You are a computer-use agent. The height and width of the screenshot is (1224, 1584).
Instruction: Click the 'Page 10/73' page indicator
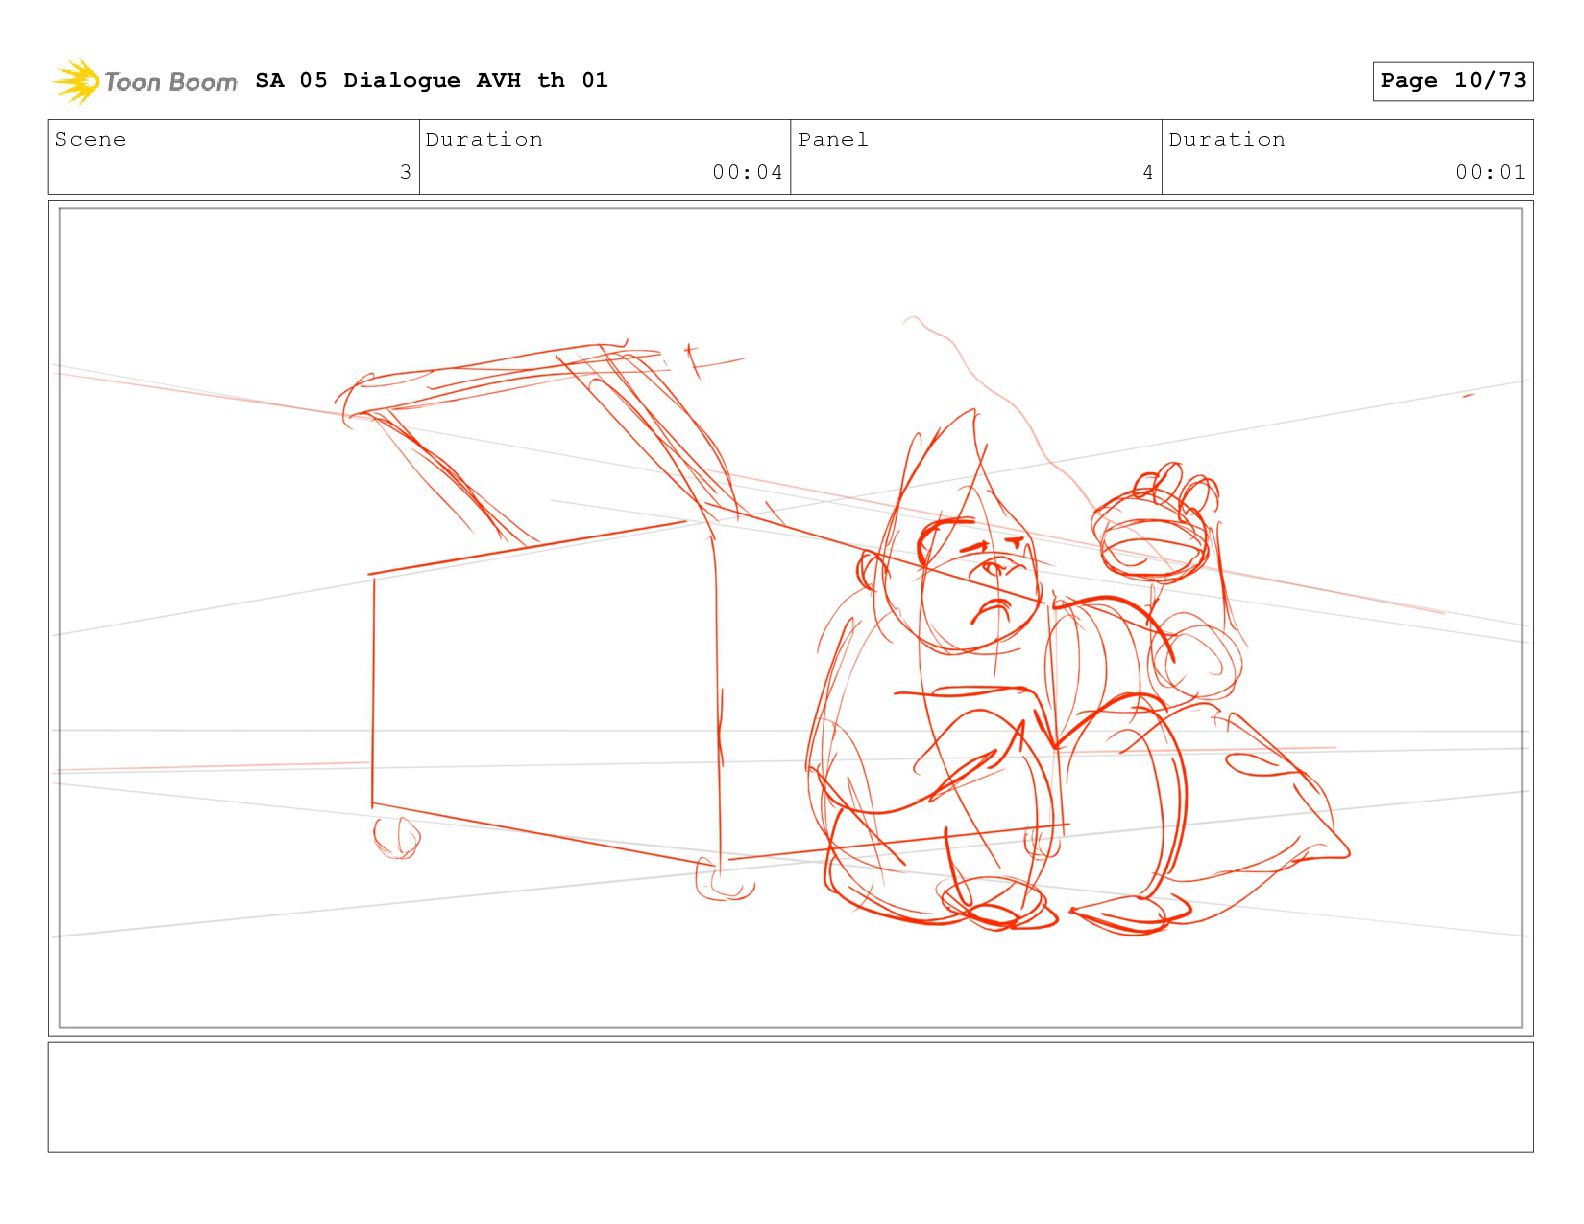[1453, 81]
